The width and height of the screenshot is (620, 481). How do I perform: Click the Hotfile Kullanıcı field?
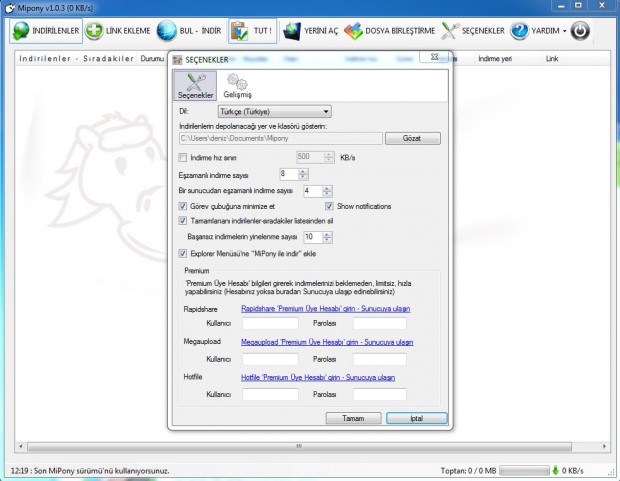[x=270, y=394]
